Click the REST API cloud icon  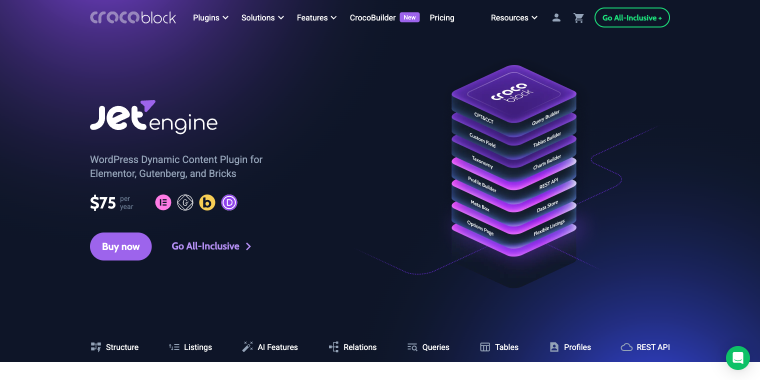click(x=627, y=347)
